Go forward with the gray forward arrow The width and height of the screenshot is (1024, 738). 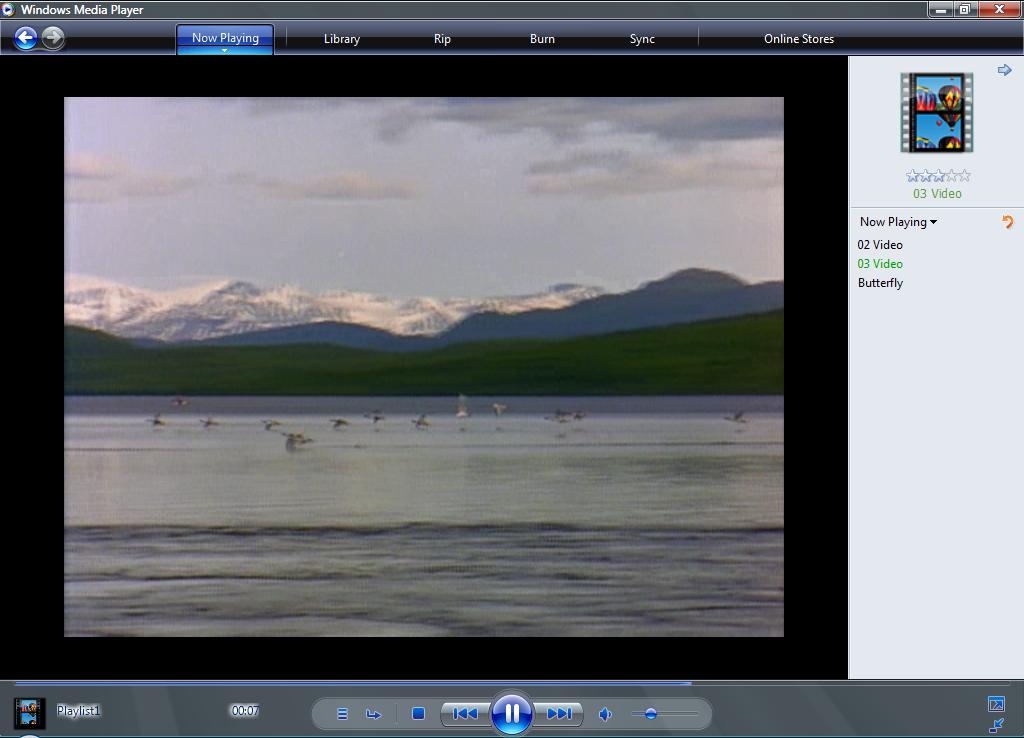(x=54, y=37)
